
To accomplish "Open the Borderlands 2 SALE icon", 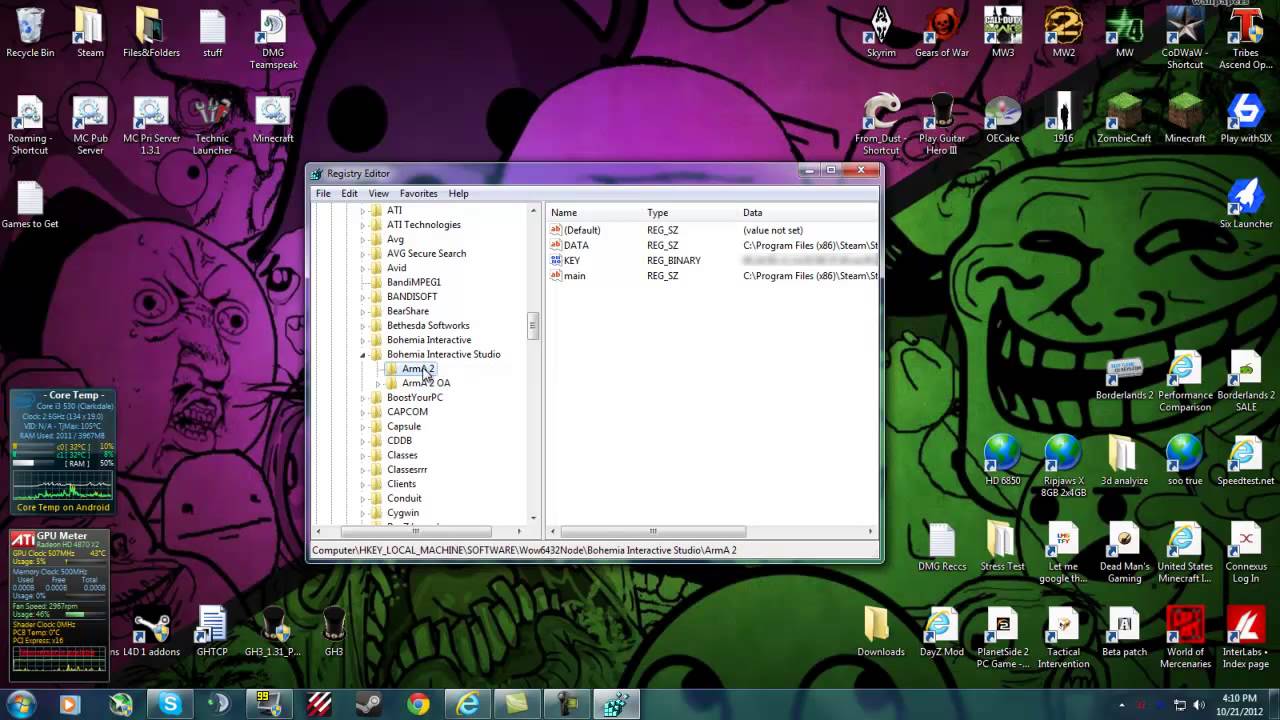I will 1245,382.
